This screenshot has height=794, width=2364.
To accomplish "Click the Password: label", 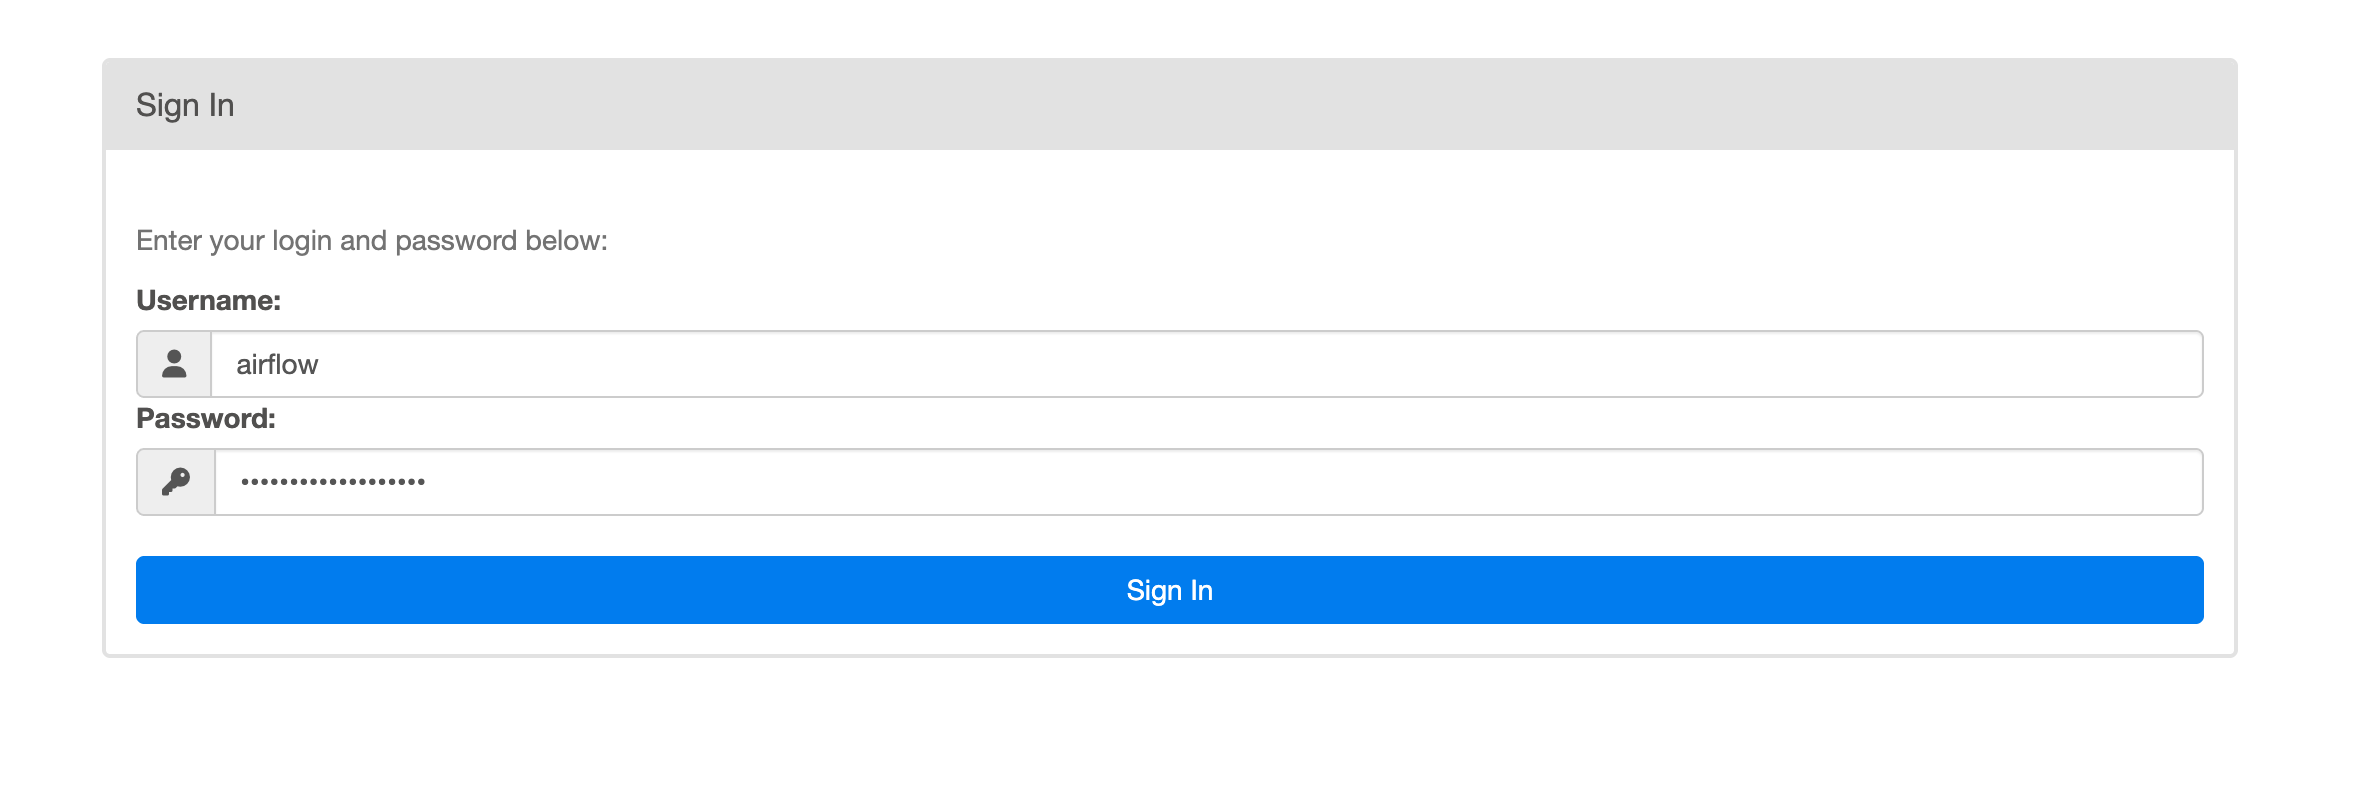I will click(x=206, y=418).
